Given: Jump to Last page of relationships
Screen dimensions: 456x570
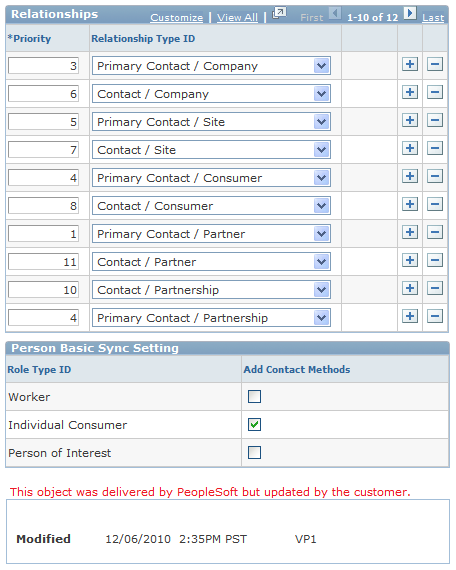Looking at the screenshot, I should [433, 17].
